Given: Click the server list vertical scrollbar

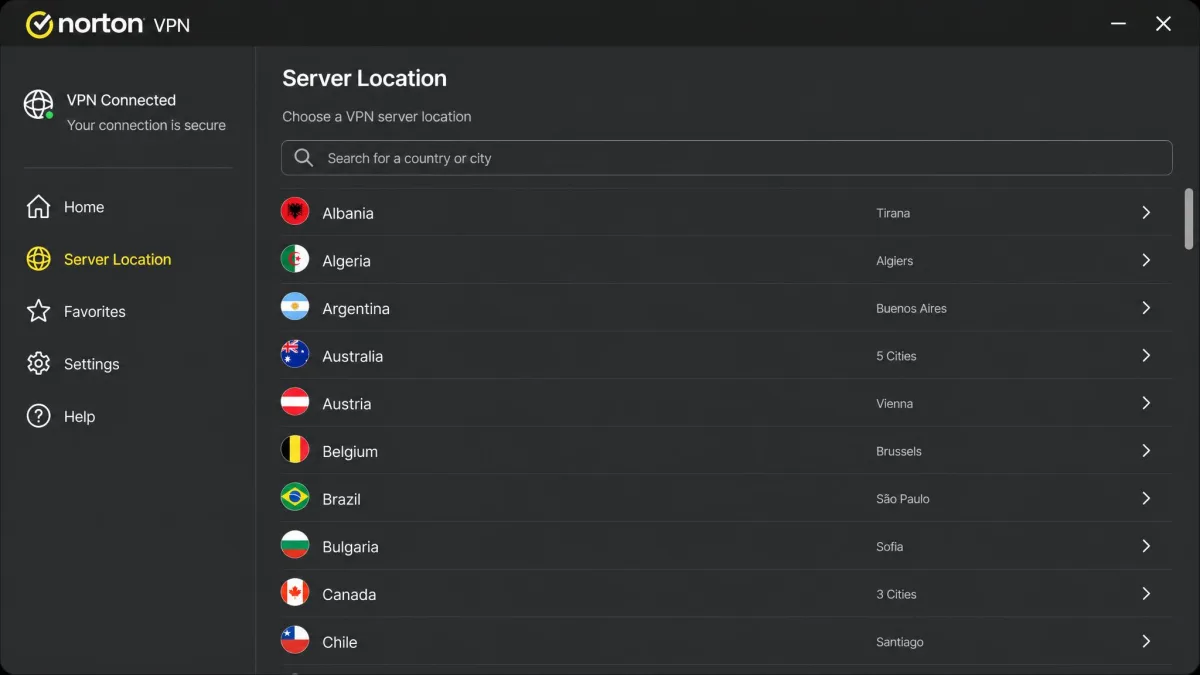Looking at the screenshot, I should coord(1189,218).
